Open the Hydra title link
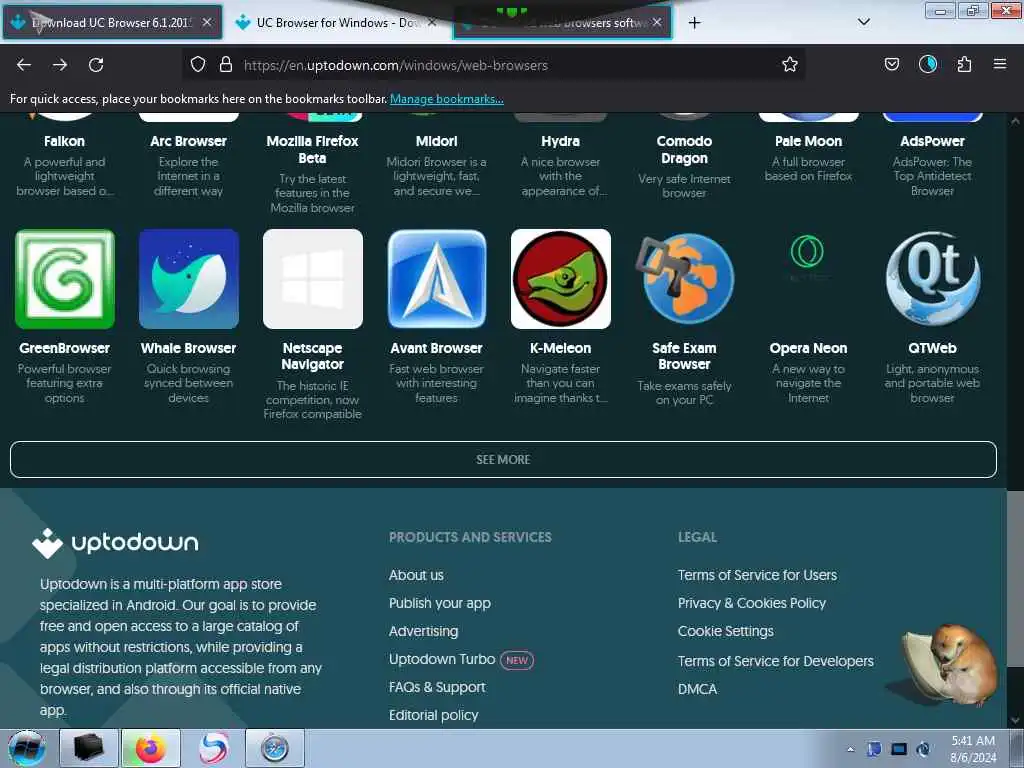1024x768 pixels. 560,141
